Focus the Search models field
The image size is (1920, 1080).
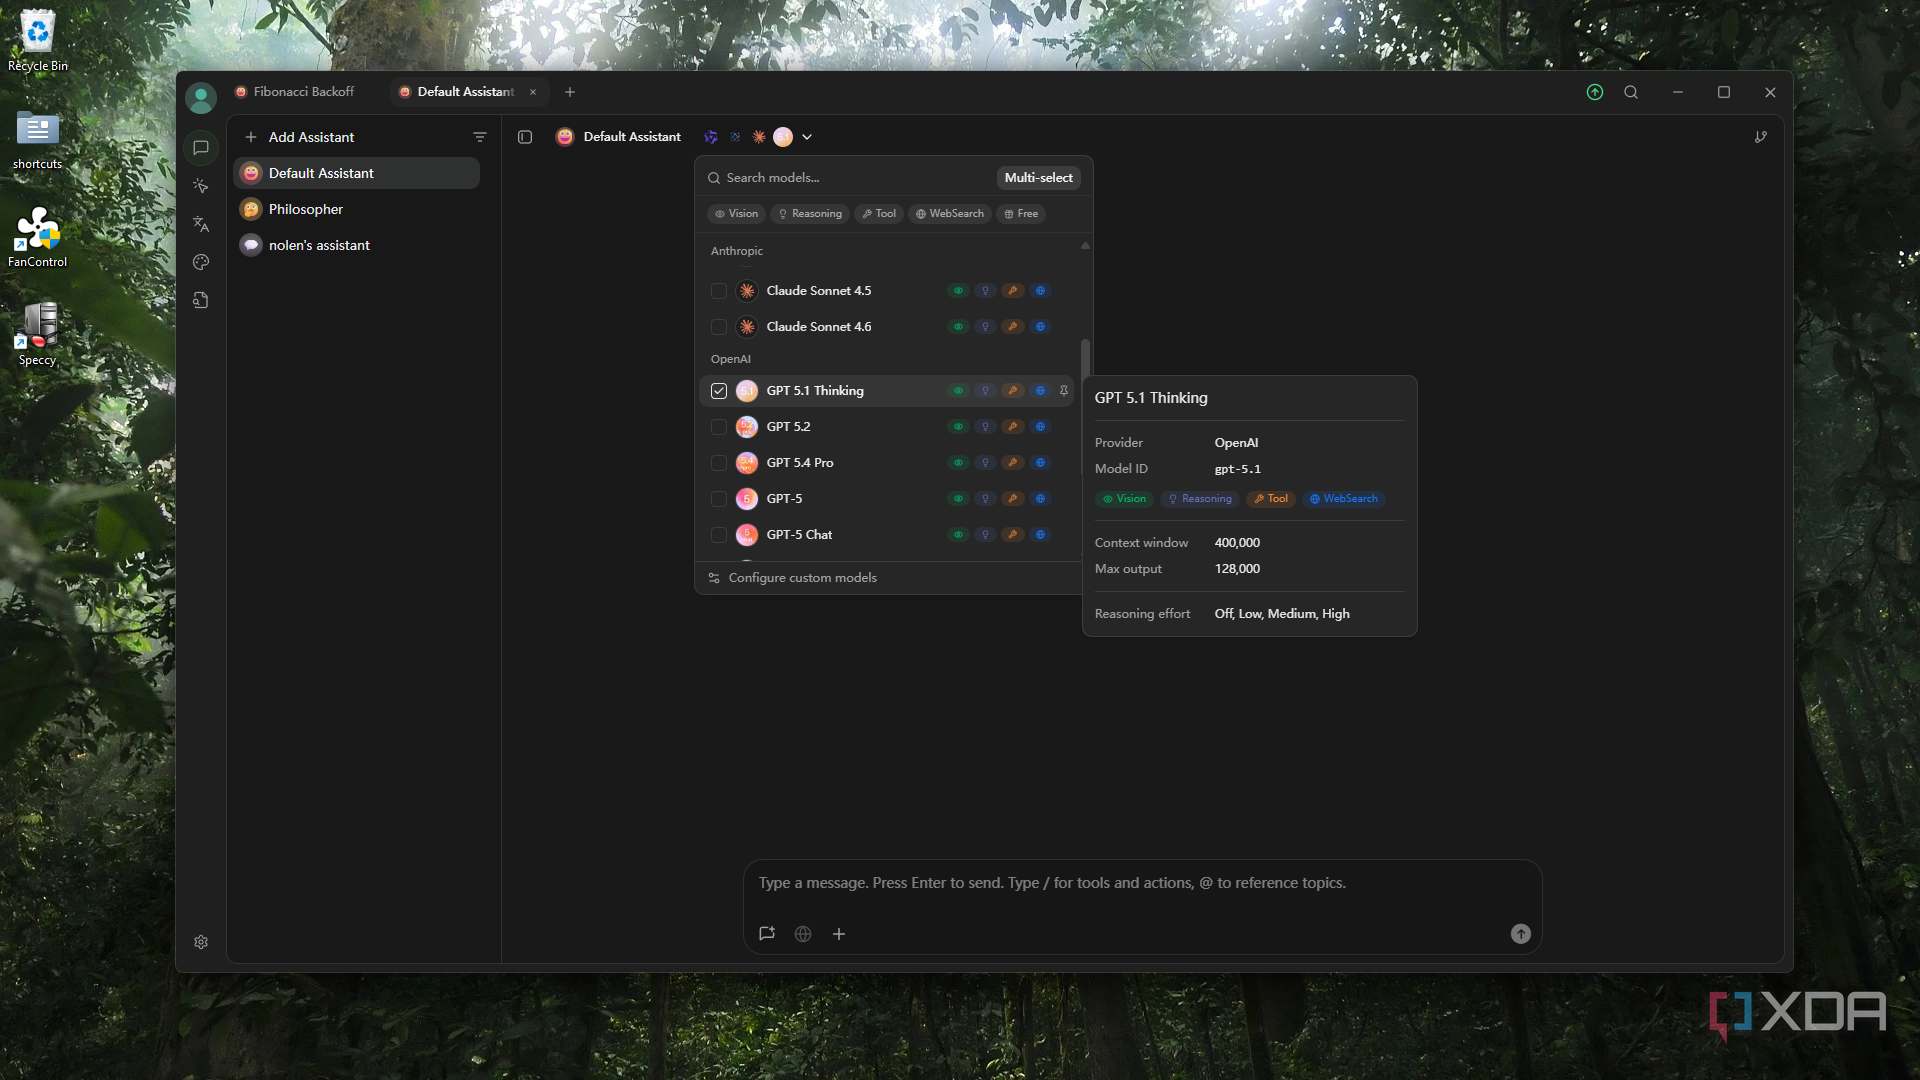tap(848, 178)
